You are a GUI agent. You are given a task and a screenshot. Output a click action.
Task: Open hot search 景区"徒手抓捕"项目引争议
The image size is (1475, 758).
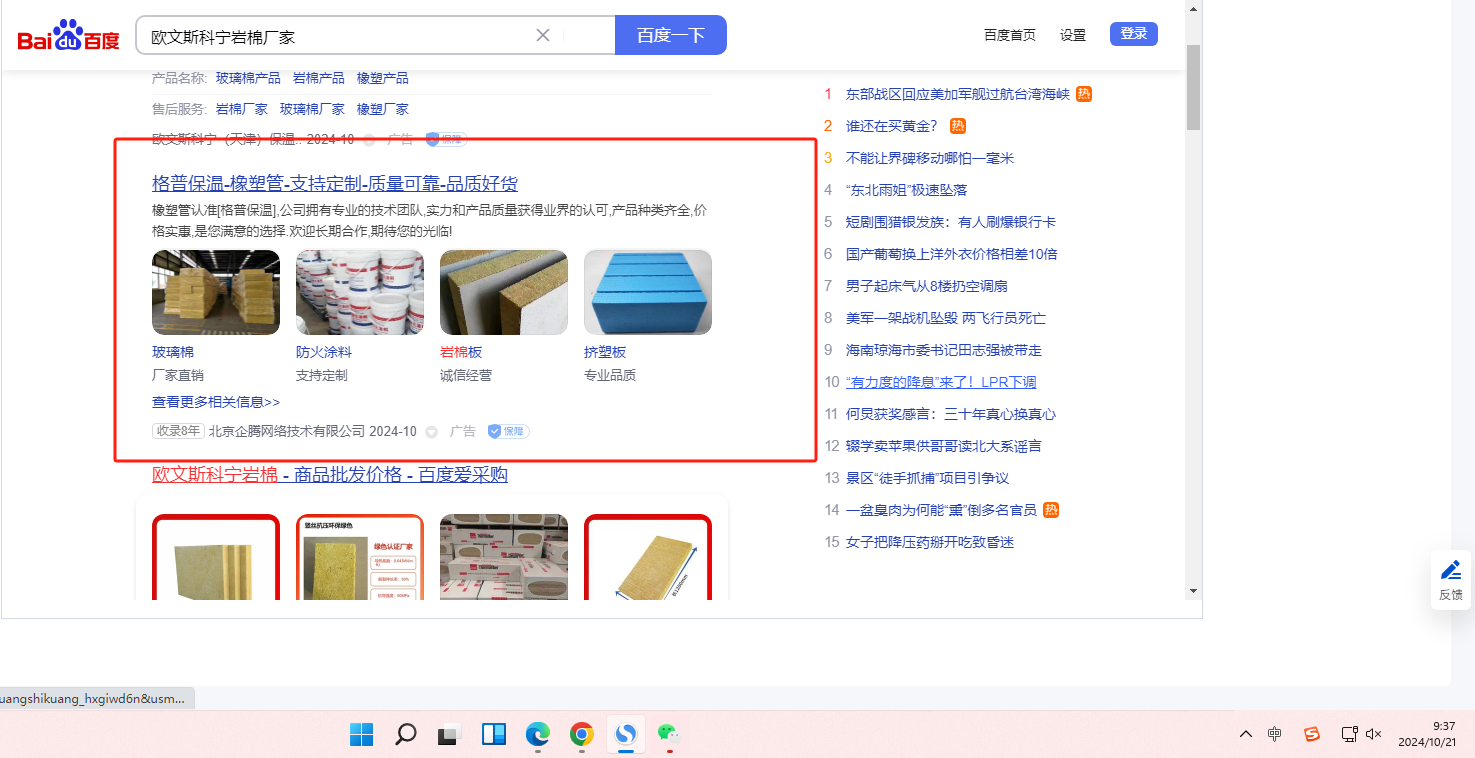[927, 478]
